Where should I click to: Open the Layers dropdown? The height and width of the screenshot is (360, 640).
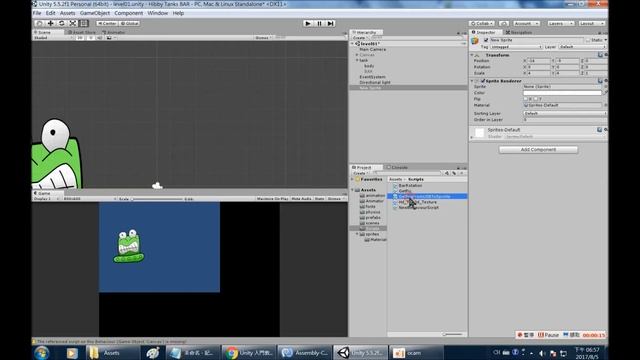pos(561,23)
